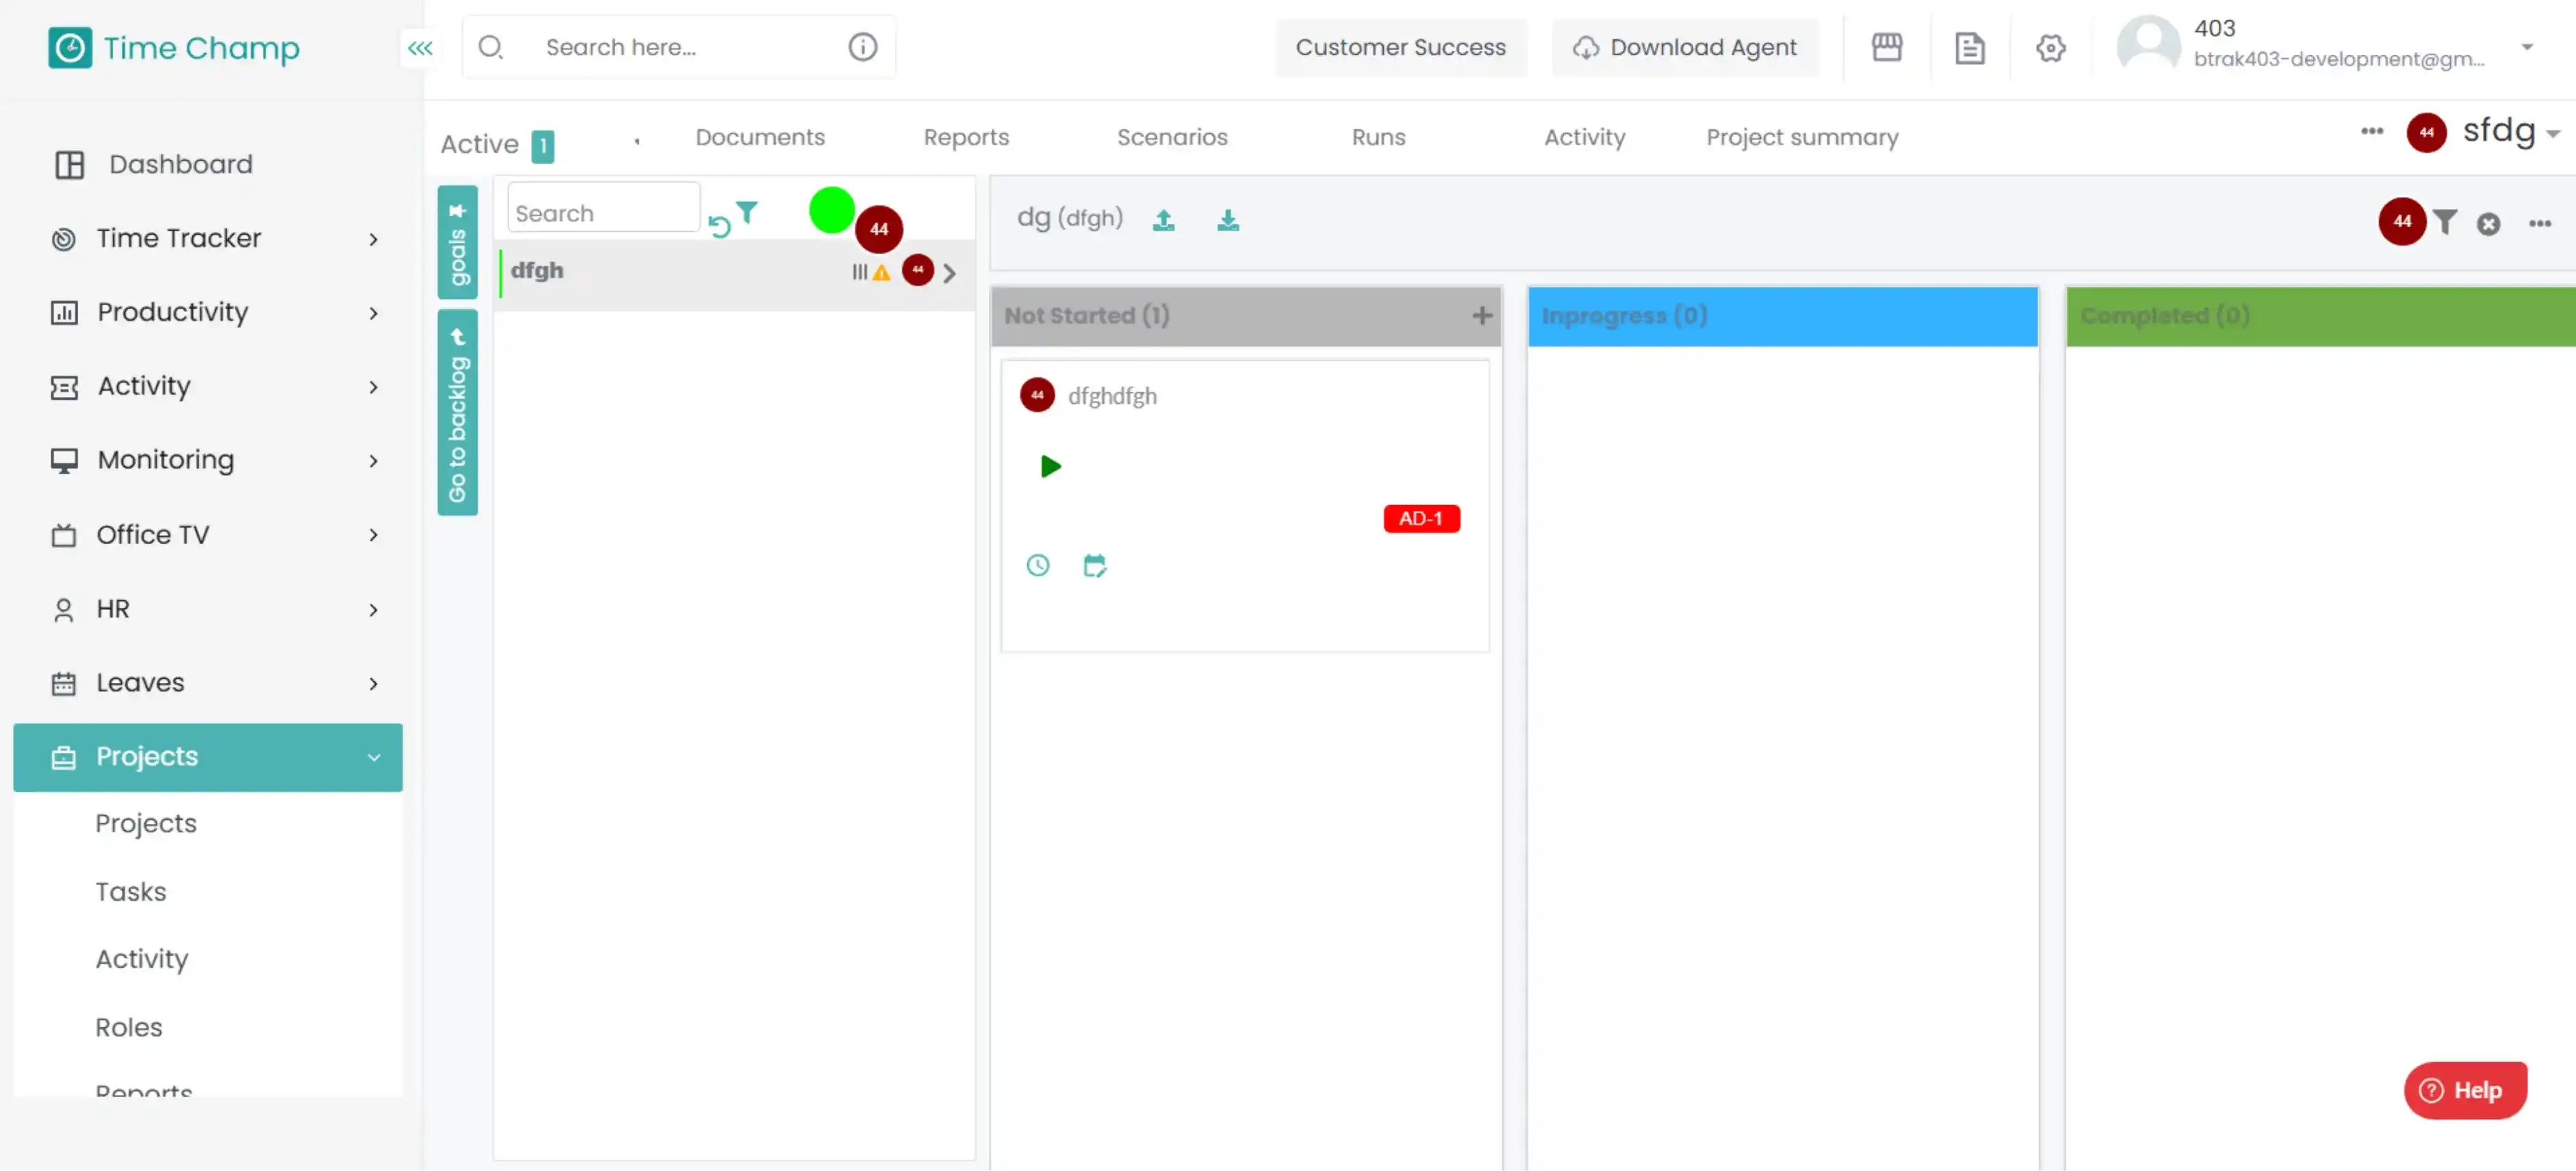The image size is (2576, 1171).
Task: Open Activity submenu under Projects
Action: (142, 959)
